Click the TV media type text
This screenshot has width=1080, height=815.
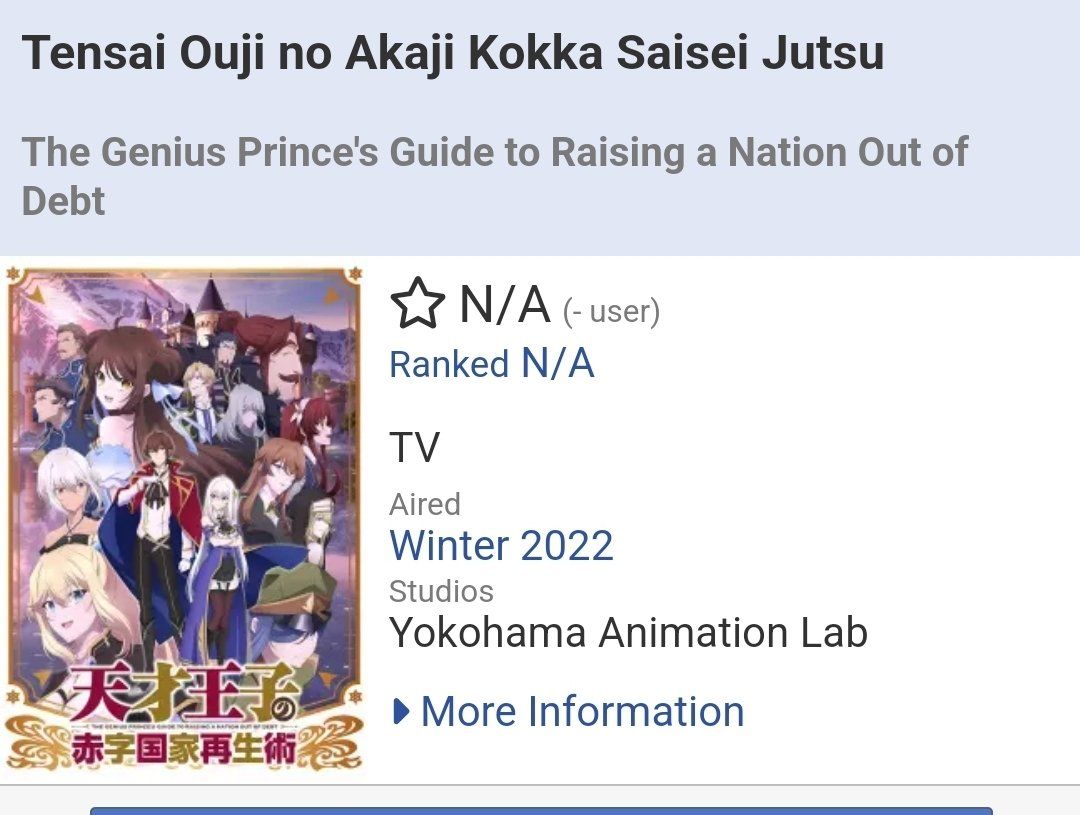414,449
